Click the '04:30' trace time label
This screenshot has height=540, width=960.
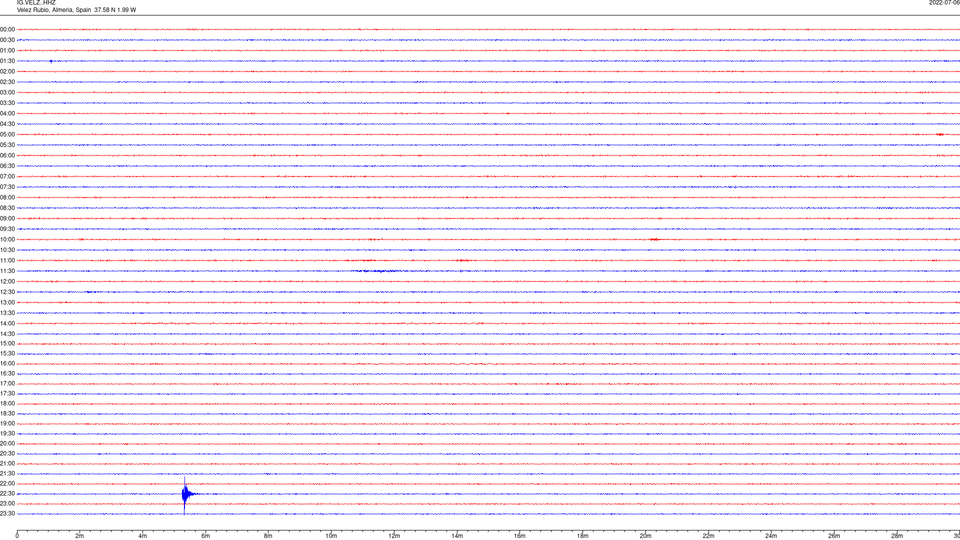coord(7,124)
